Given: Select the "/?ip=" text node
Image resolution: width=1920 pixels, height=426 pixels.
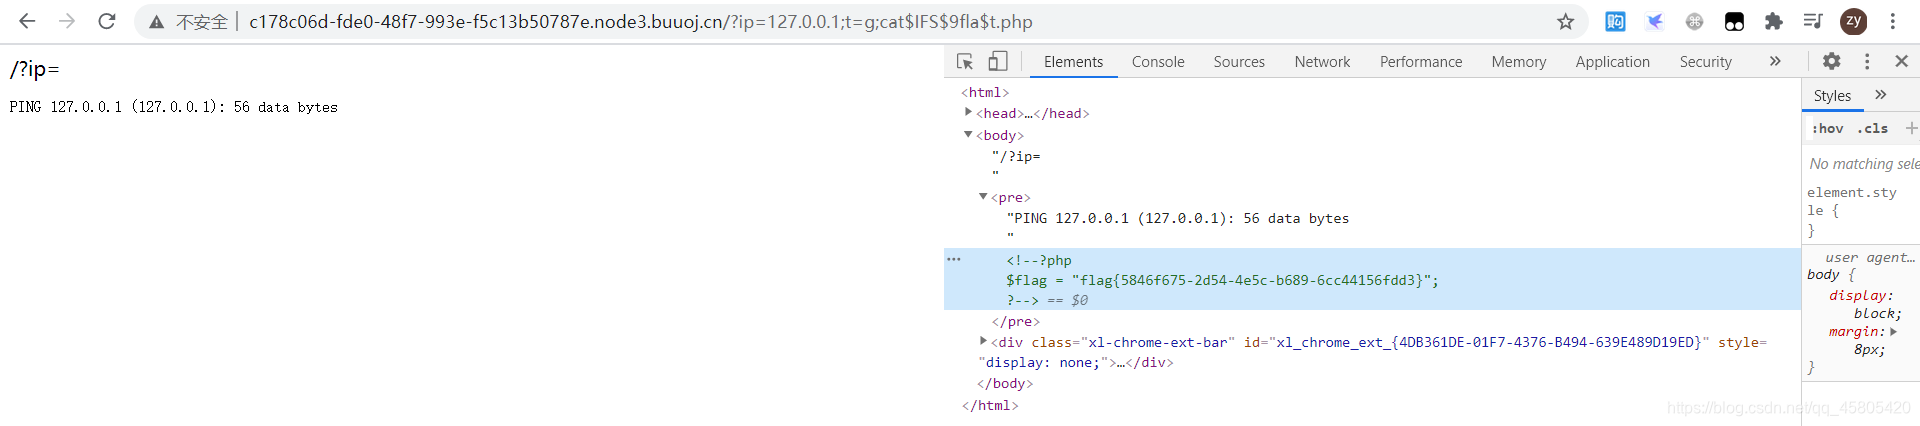Looking at the screenshot, I should [x=1017, y=156].
